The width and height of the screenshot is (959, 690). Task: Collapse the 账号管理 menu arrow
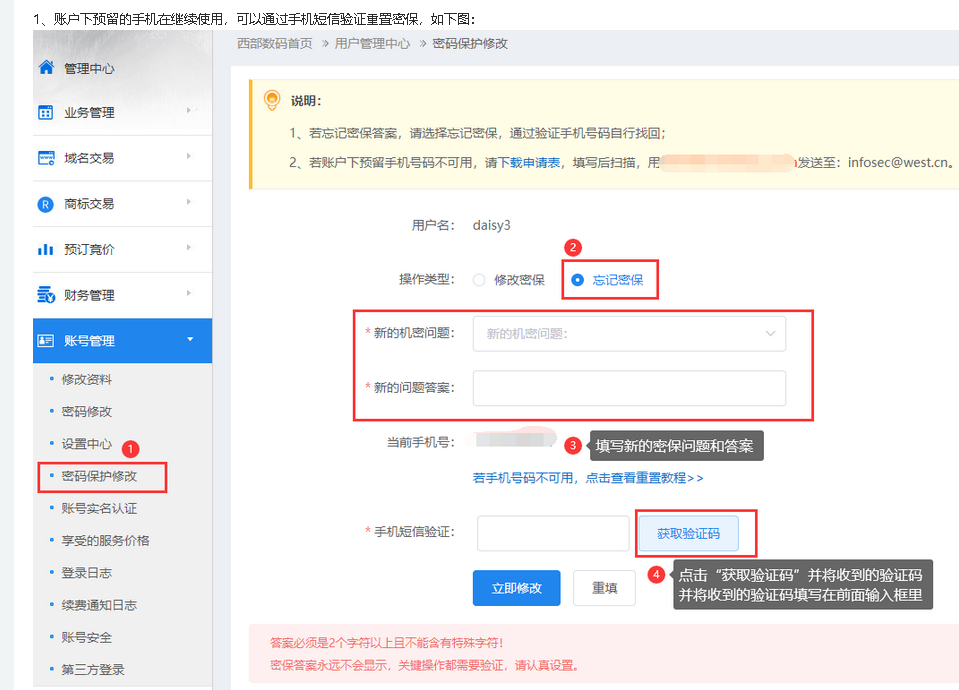189,340
